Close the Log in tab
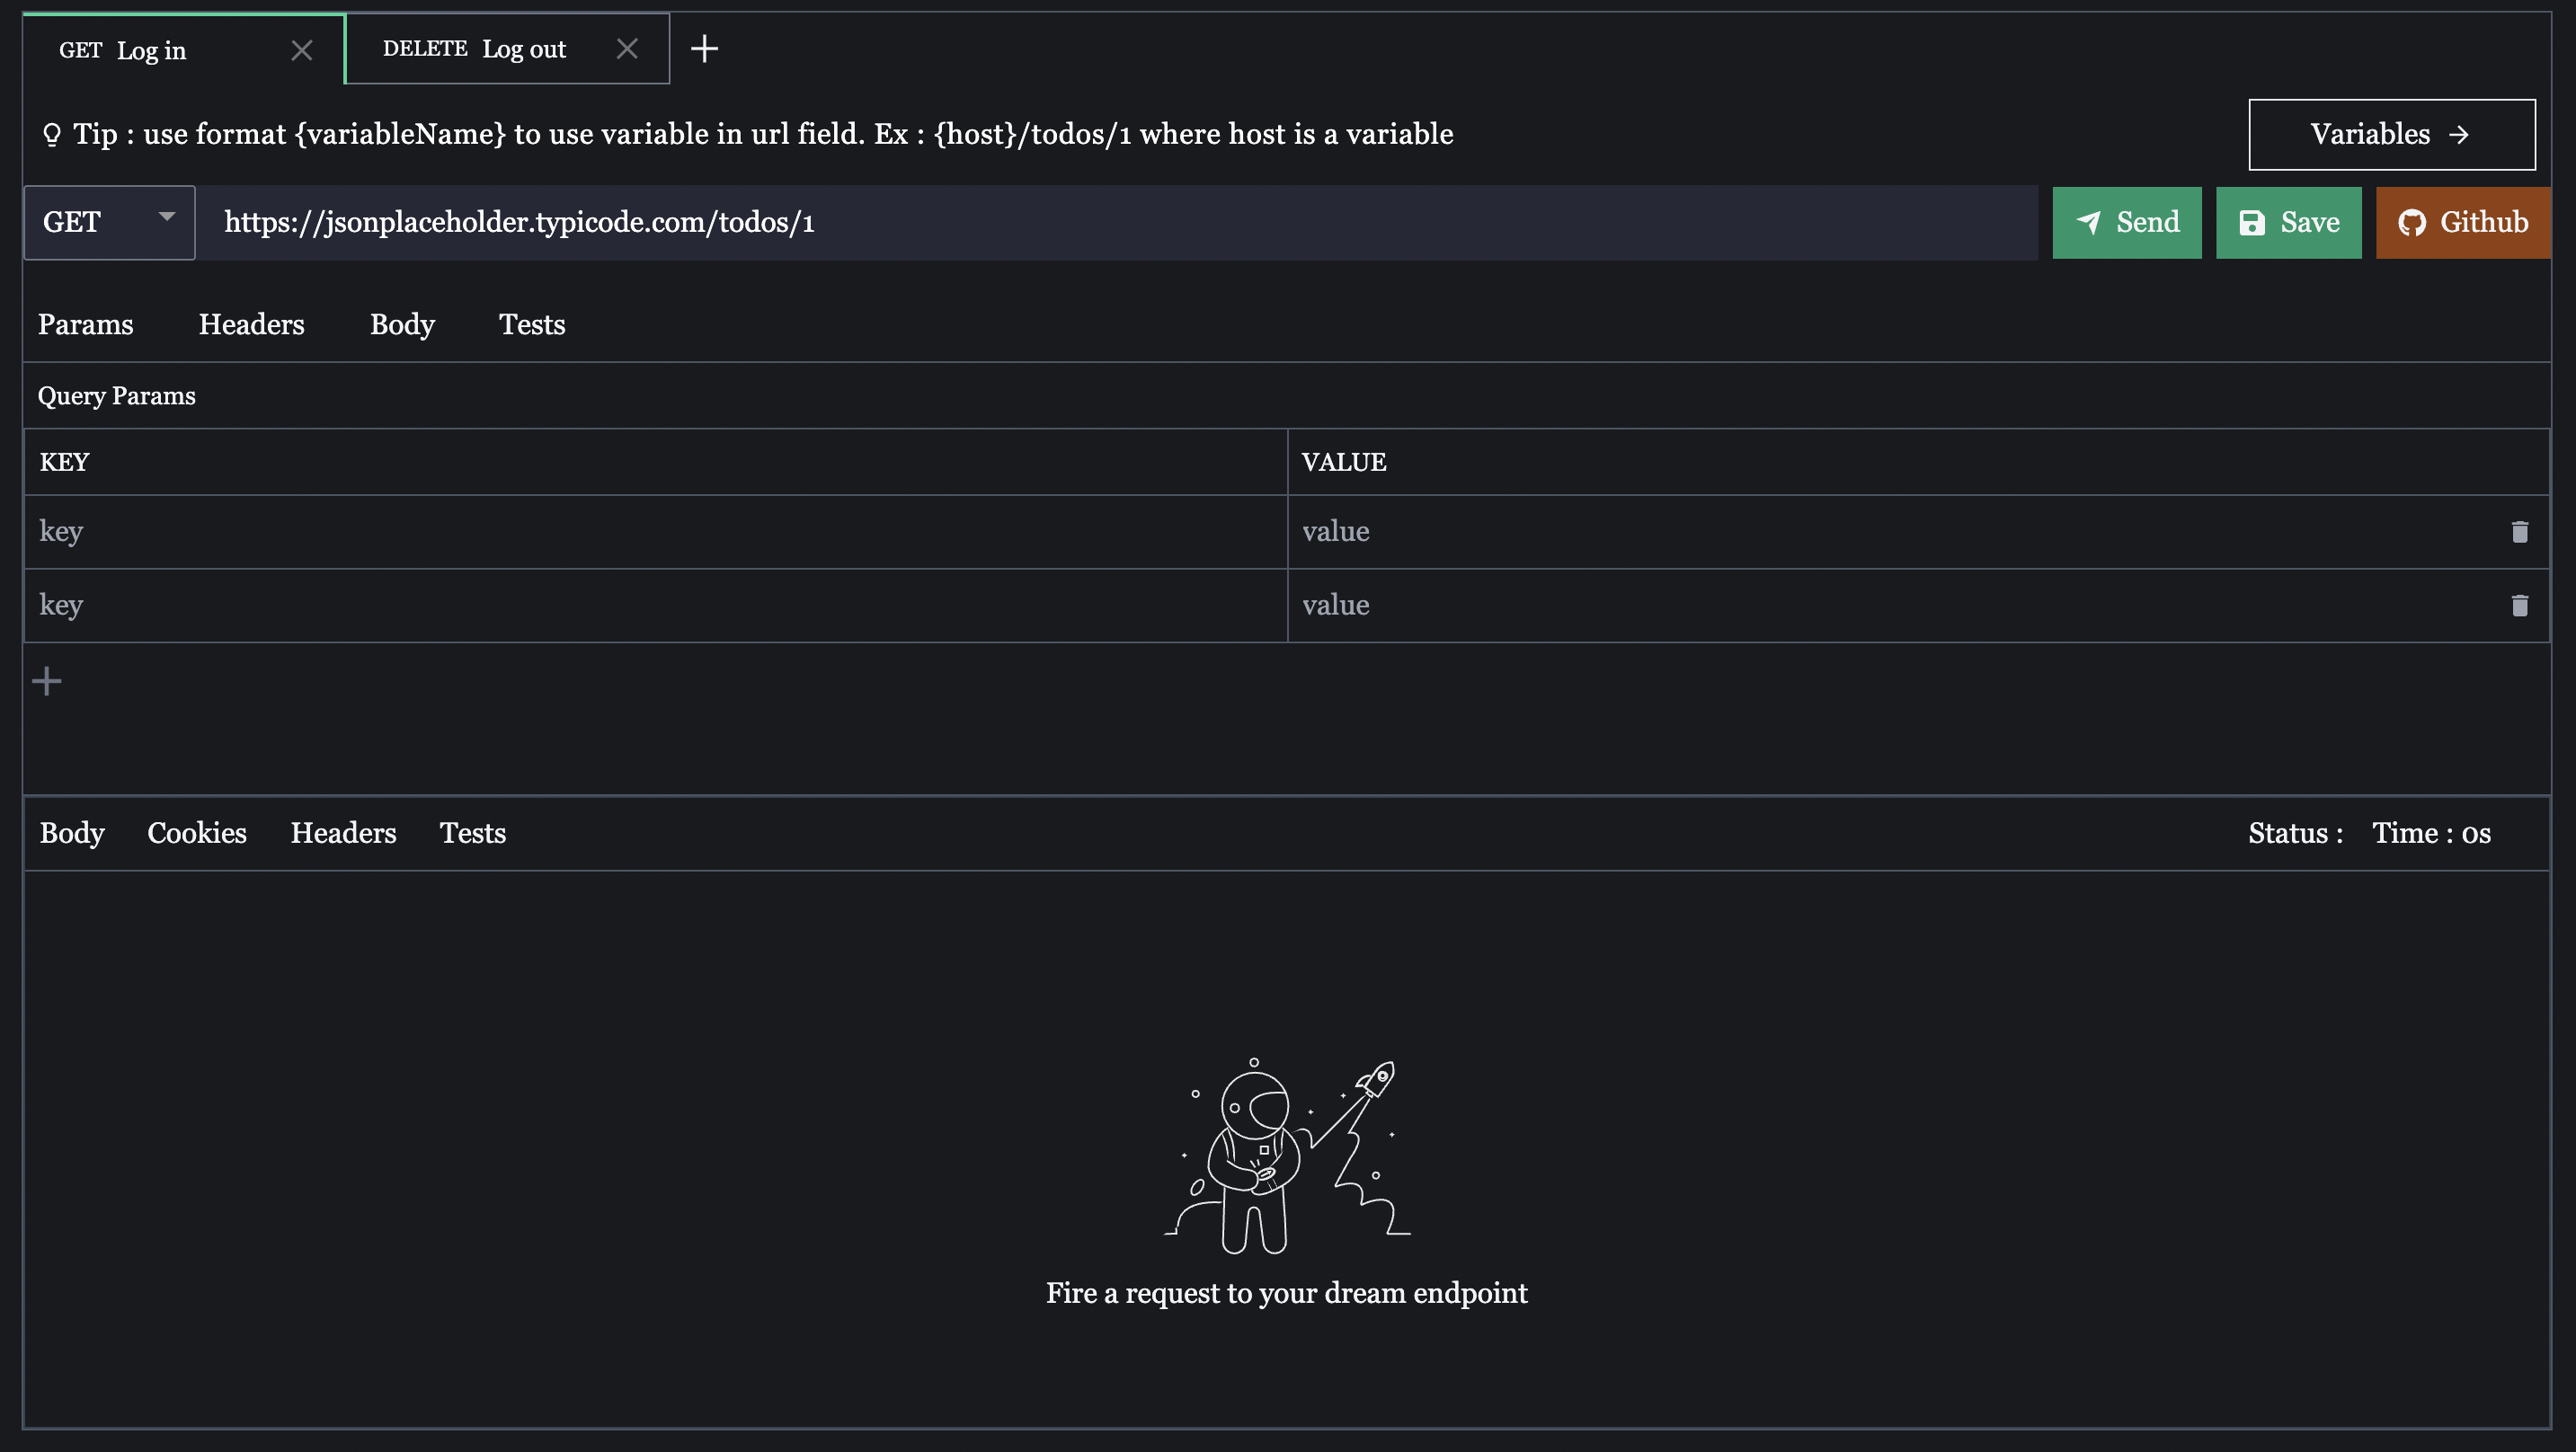The image size is (2576, 1452). coord(301,50)
